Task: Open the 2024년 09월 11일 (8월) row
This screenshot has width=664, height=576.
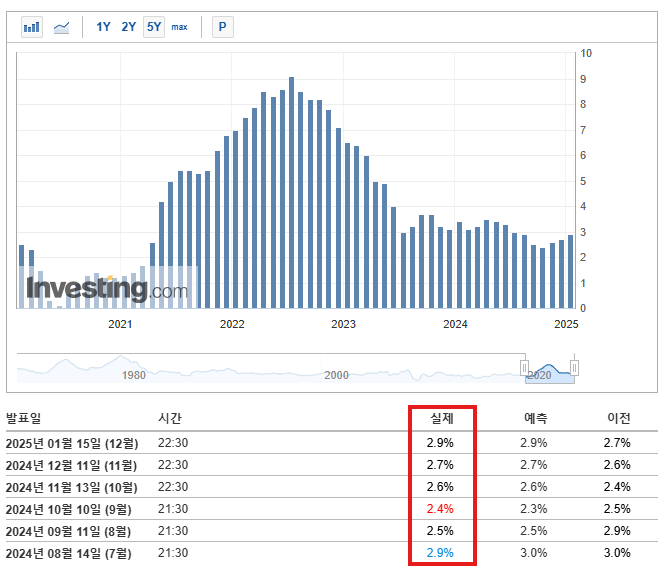Action: point(332,531)
